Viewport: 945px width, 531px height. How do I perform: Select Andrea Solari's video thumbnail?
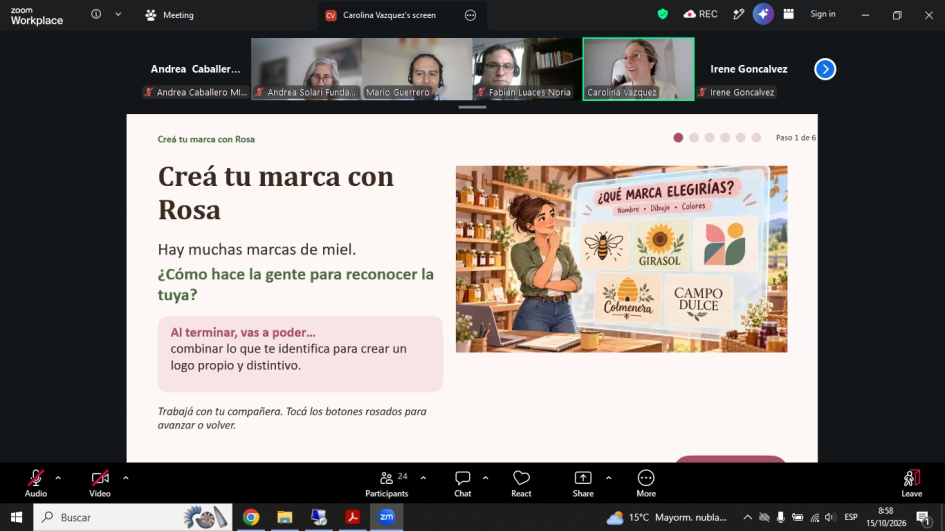point(306,69)
